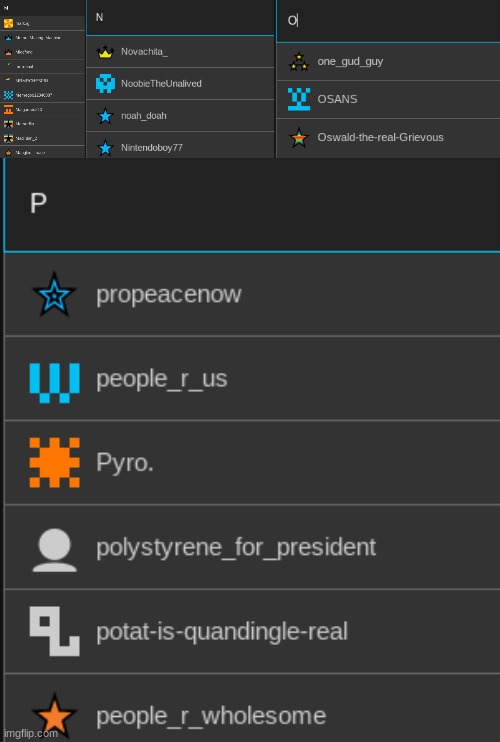
Task: Click the blue pixel icon beside OSANS
Action: click(x=299, y=99)
